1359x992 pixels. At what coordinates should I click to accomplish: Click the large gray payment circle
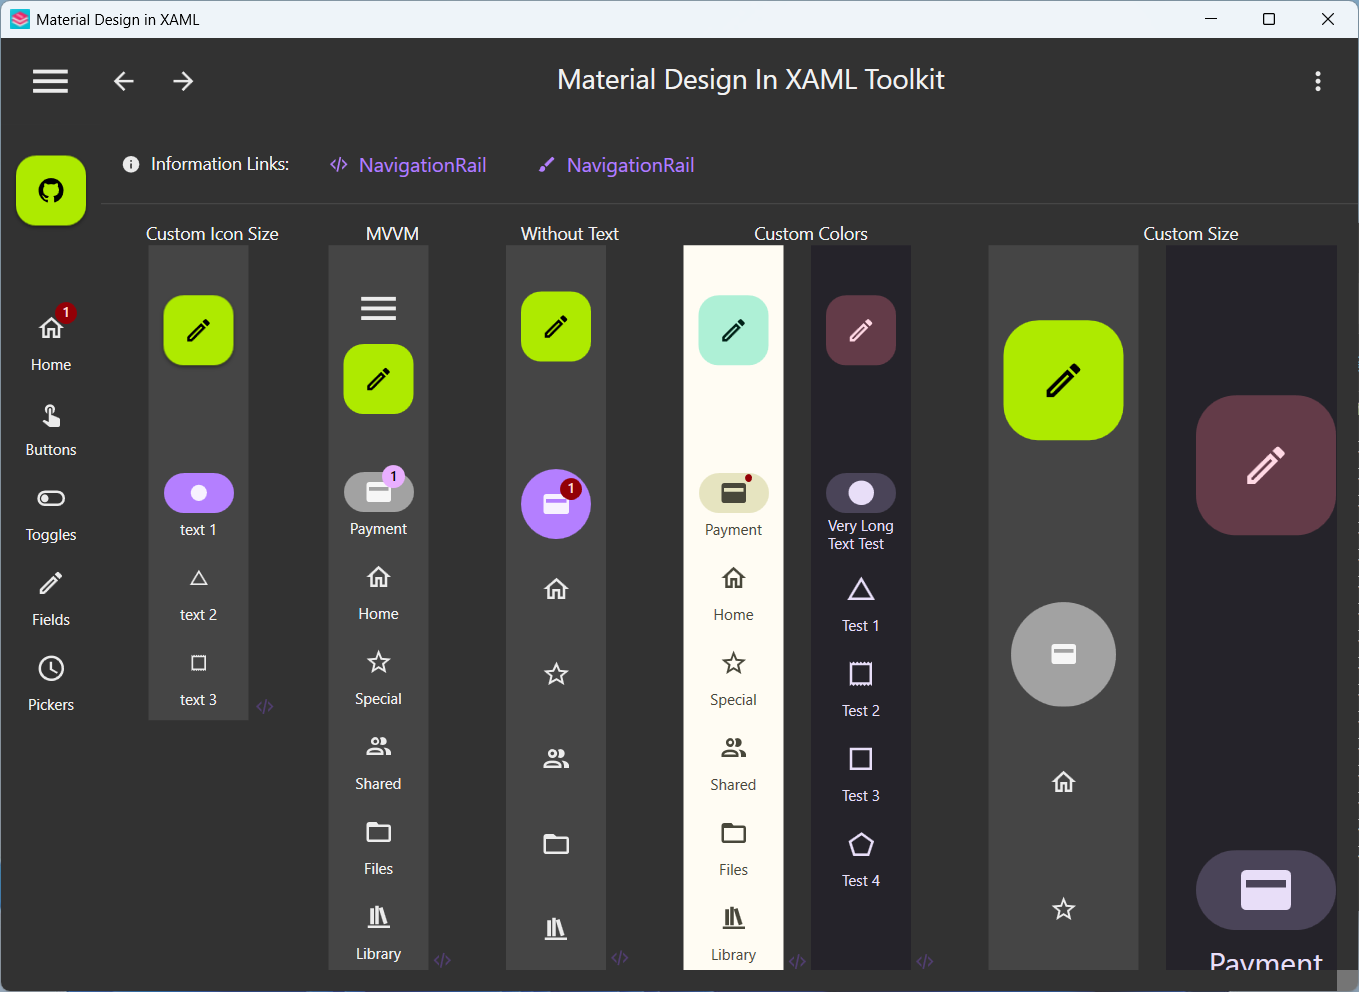tap(1064, 654)
